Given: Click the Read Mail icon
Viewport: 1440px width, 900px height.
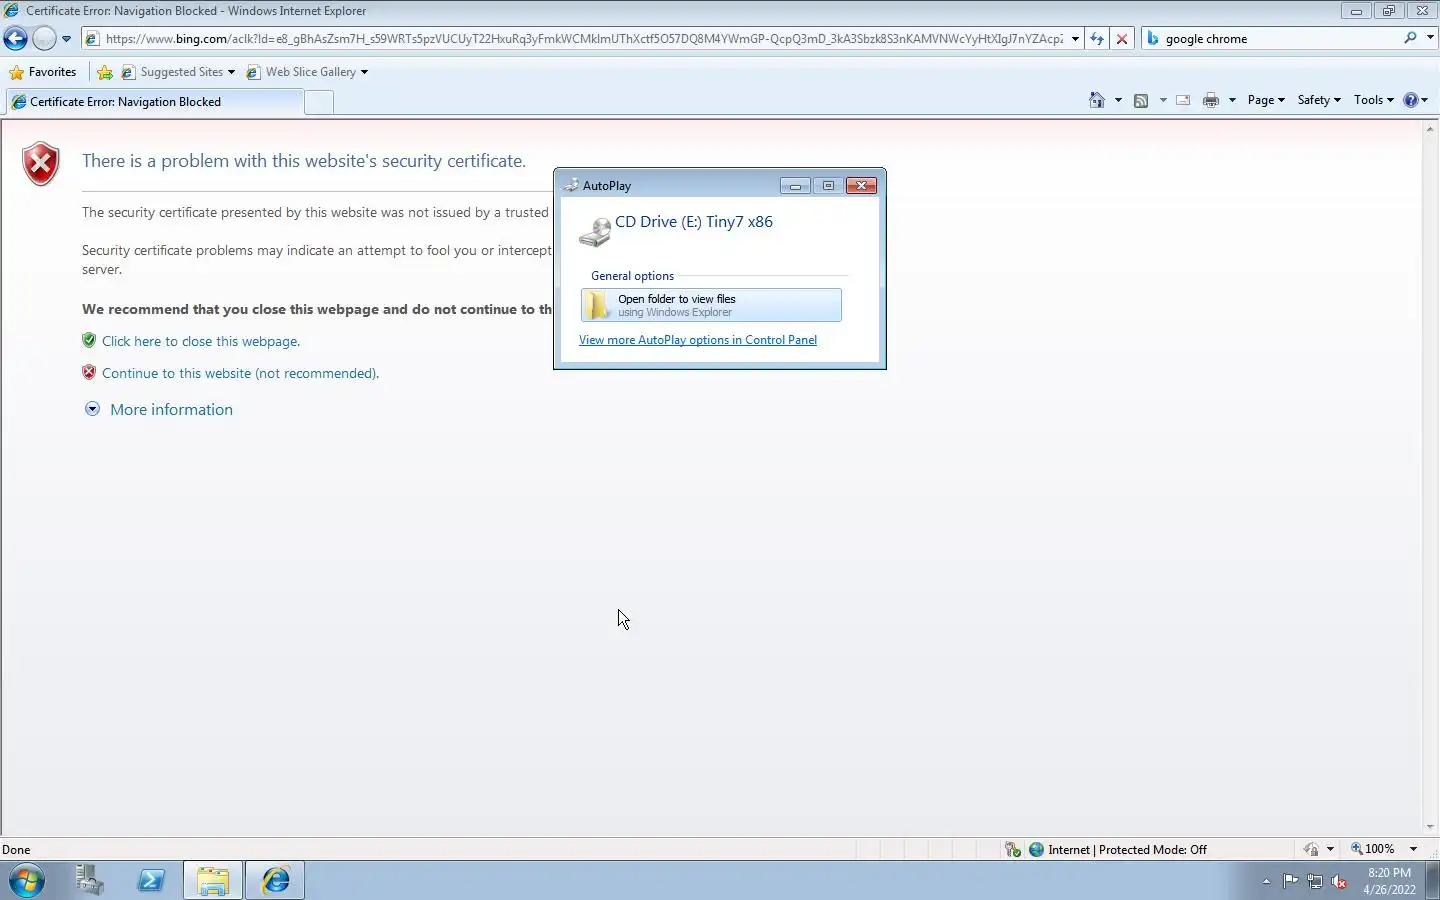Looking at the screenshot, I should click(x=1183, y=100).
